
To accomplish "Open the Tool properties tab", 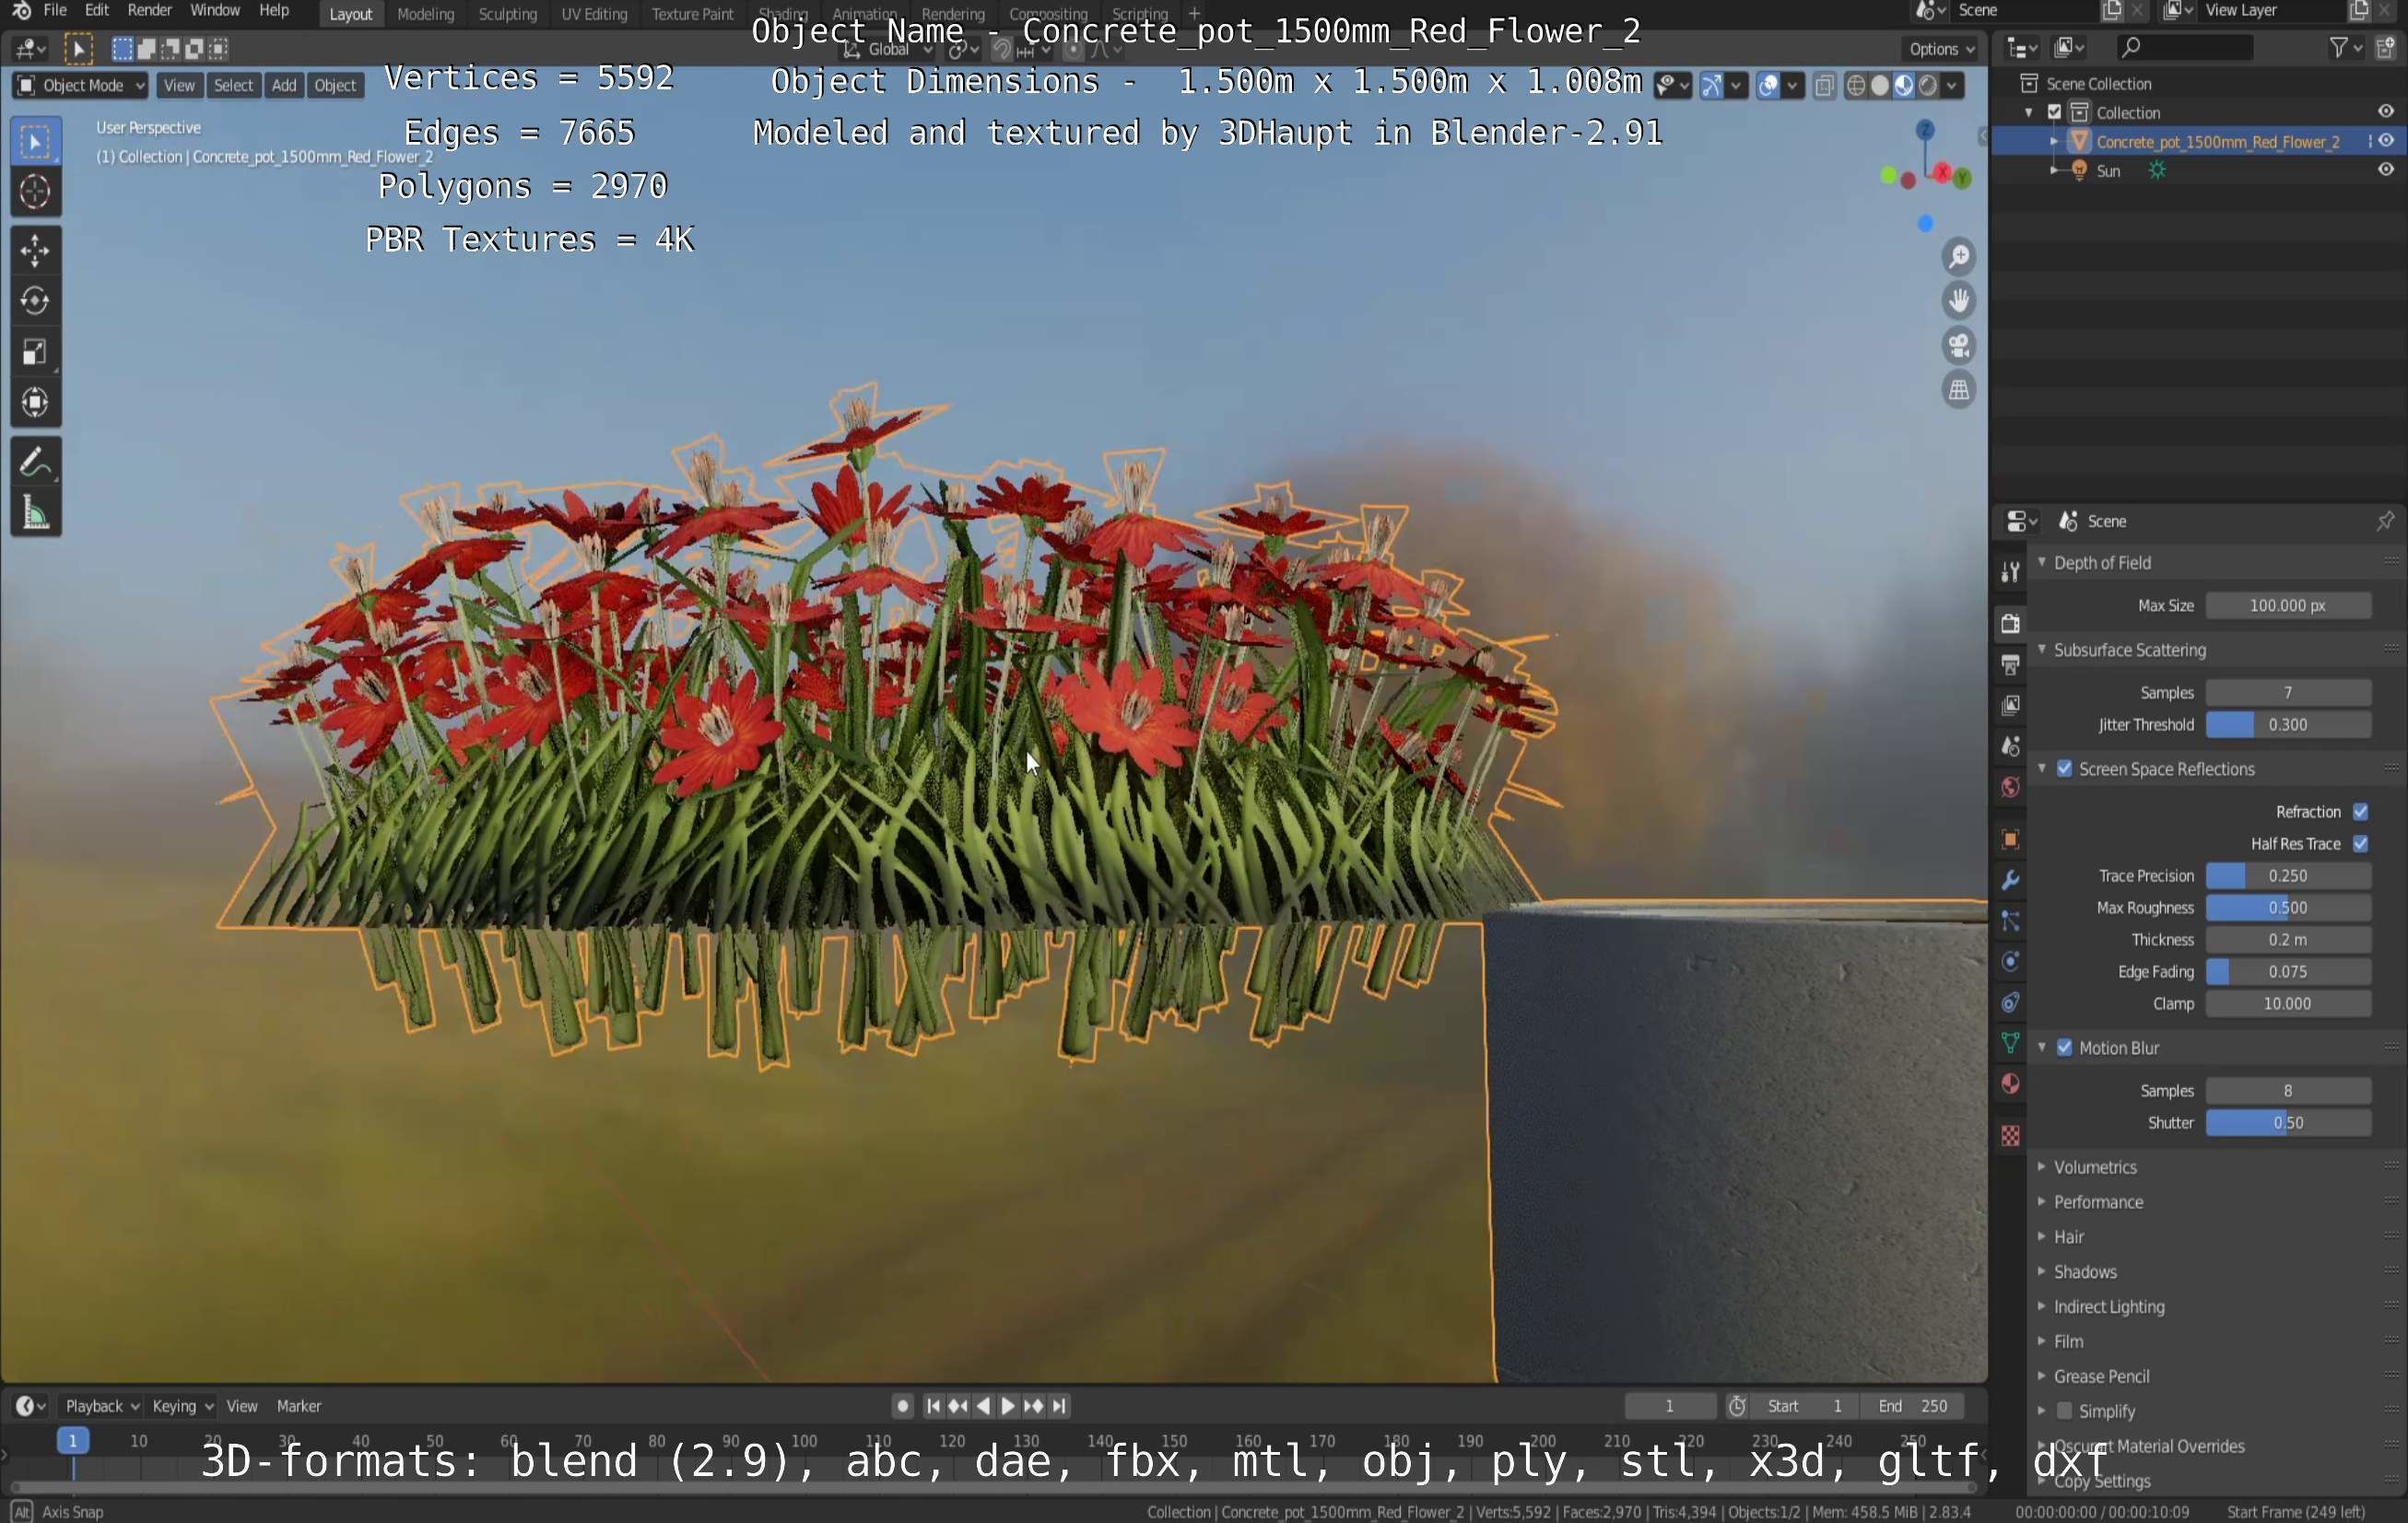I will click(2010, 571).
